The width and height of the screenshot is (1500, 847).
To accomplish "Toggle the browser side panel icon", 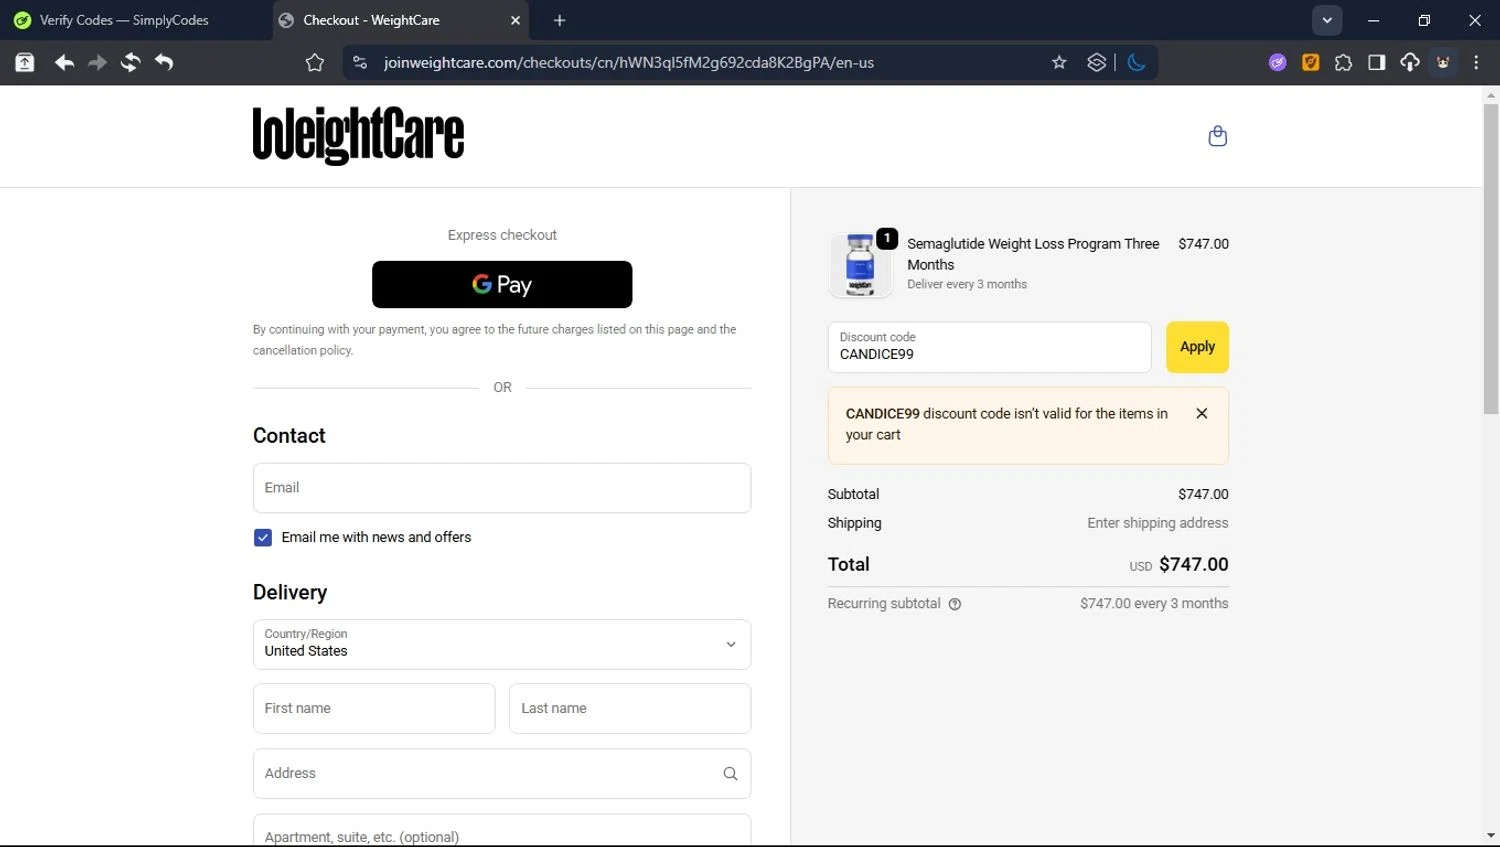I will pyautogui.click(x=1377, y=62).
